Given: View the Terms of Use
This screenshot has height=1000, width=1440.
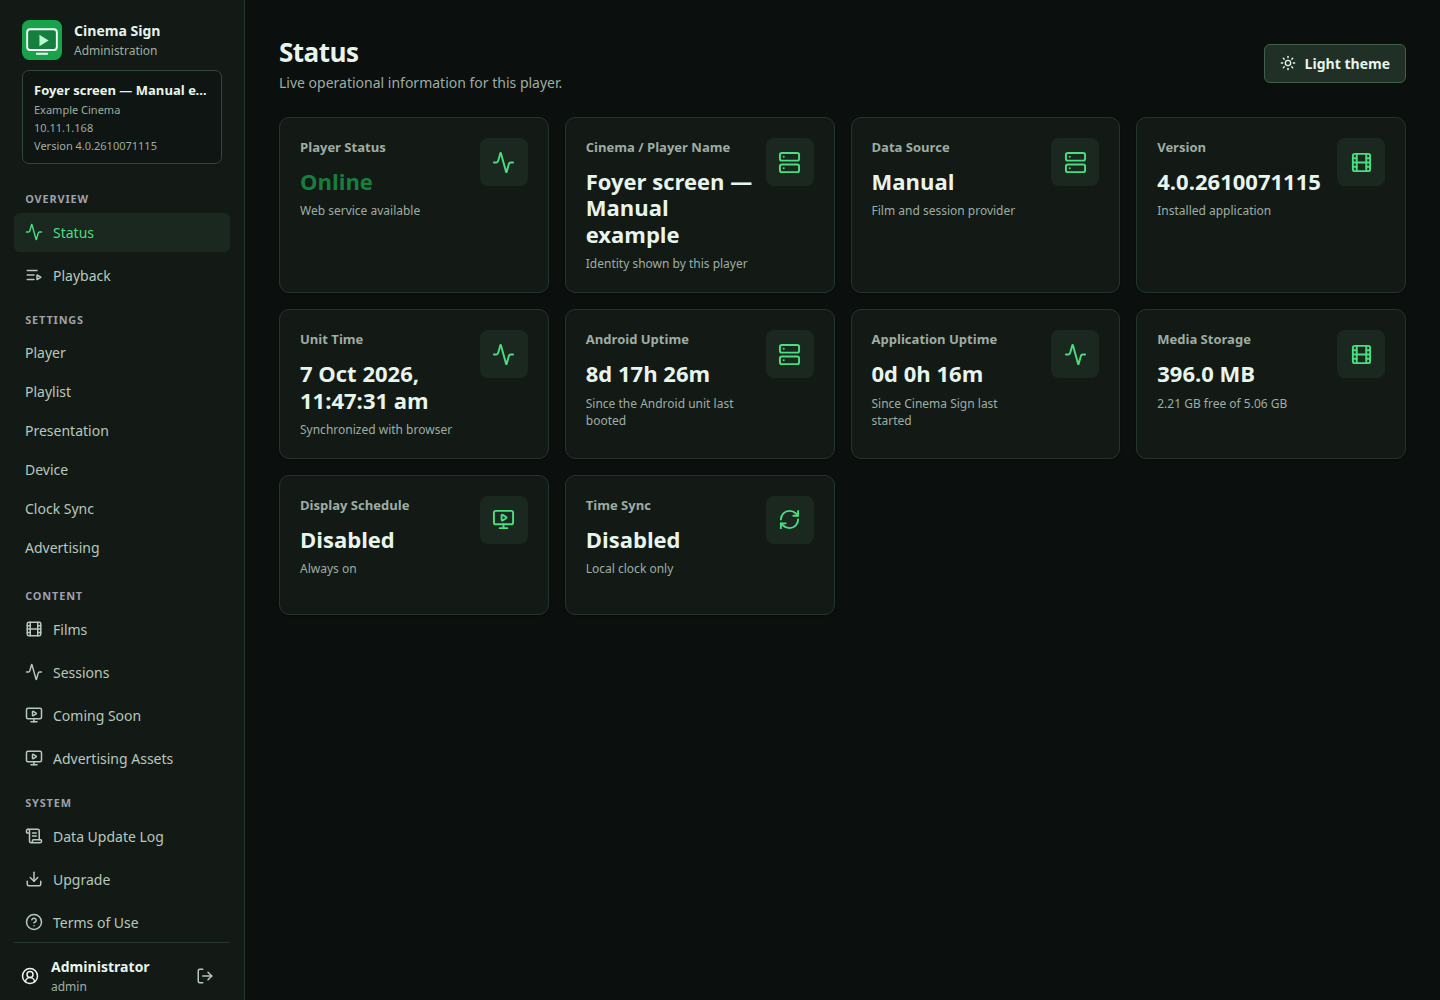Looking at the screenshot, I should click(122, 922).
